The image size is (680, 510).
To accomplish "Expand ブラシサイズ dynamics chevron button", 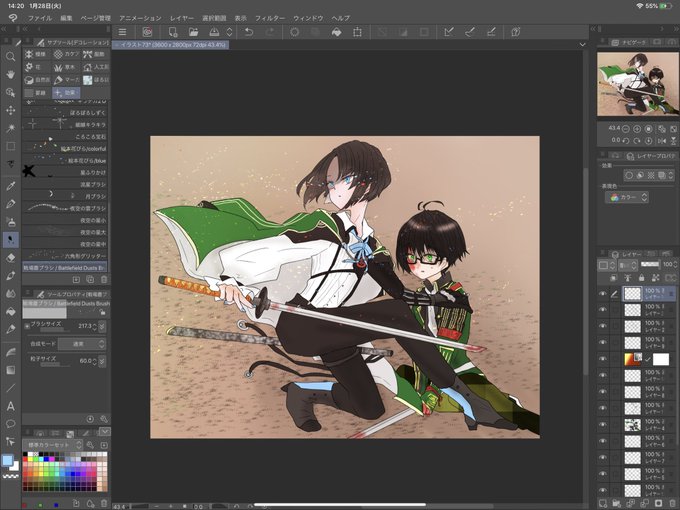I will (x=102, y=326).
